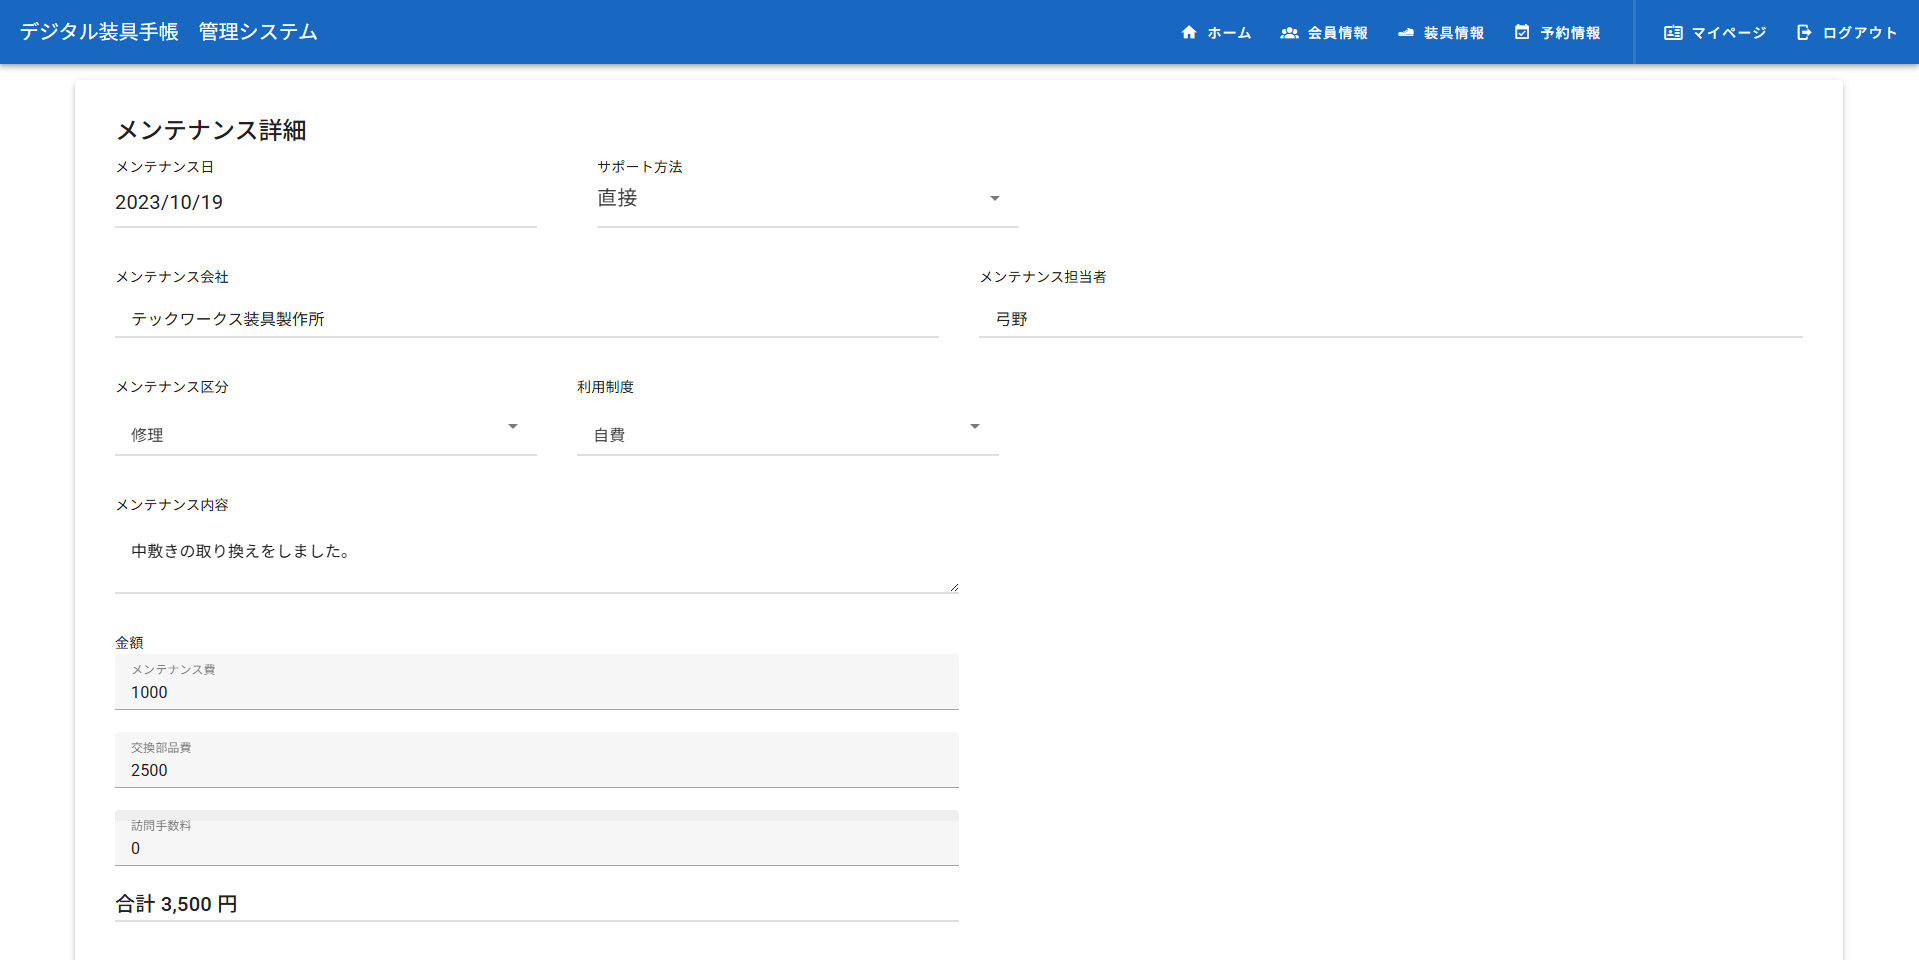Click the 予約情報 calendar icon
Viewport: 1919px width, 960px height.
coord(1522,33)
